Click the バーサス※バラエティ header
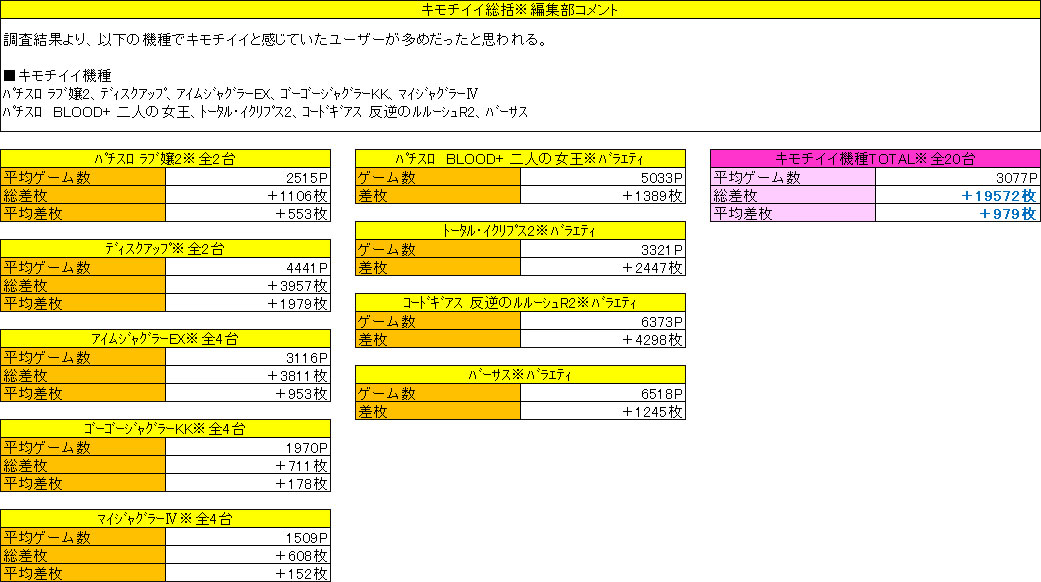1041x582 pixels. pos(520,374)
